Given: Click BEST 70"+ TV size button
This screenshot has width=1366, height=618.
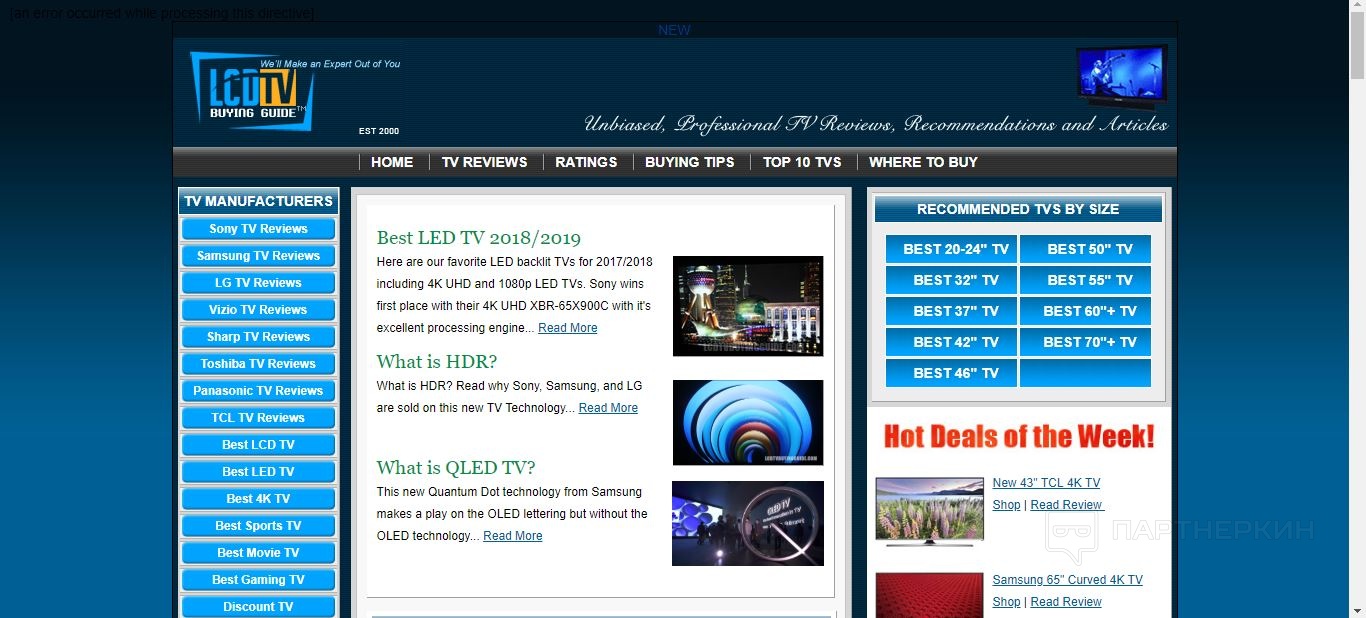Looking at the screenshot, I should click(x=1086, y=342).
